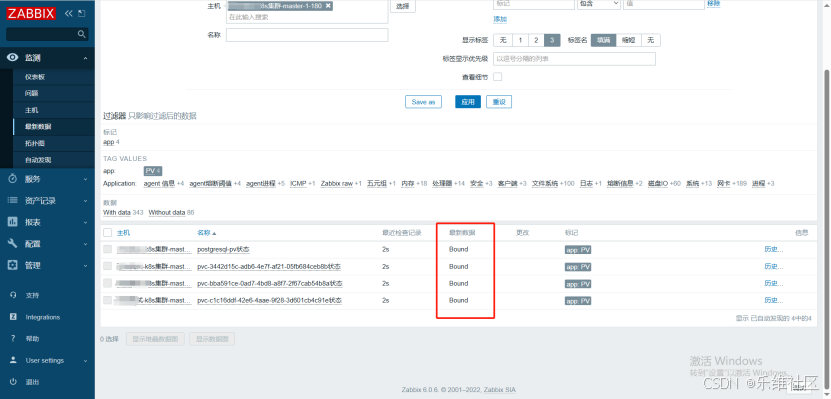This screenshot has width=831, height=399.
Task: Click the headset icon next to 支持
Action: pyautogui.click(x=13, y=295)
